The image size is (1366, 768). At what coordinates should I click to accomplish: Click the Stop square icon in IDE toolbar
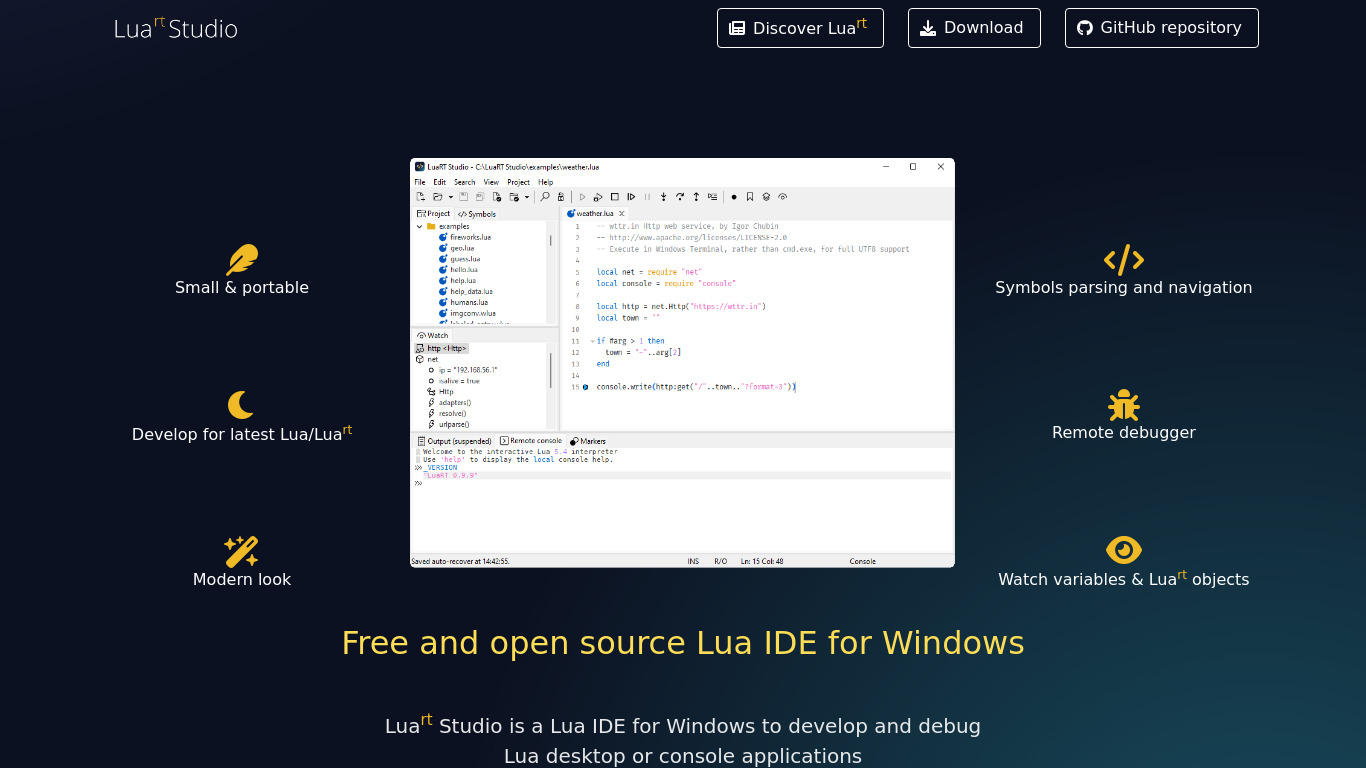tap(615, 197)
